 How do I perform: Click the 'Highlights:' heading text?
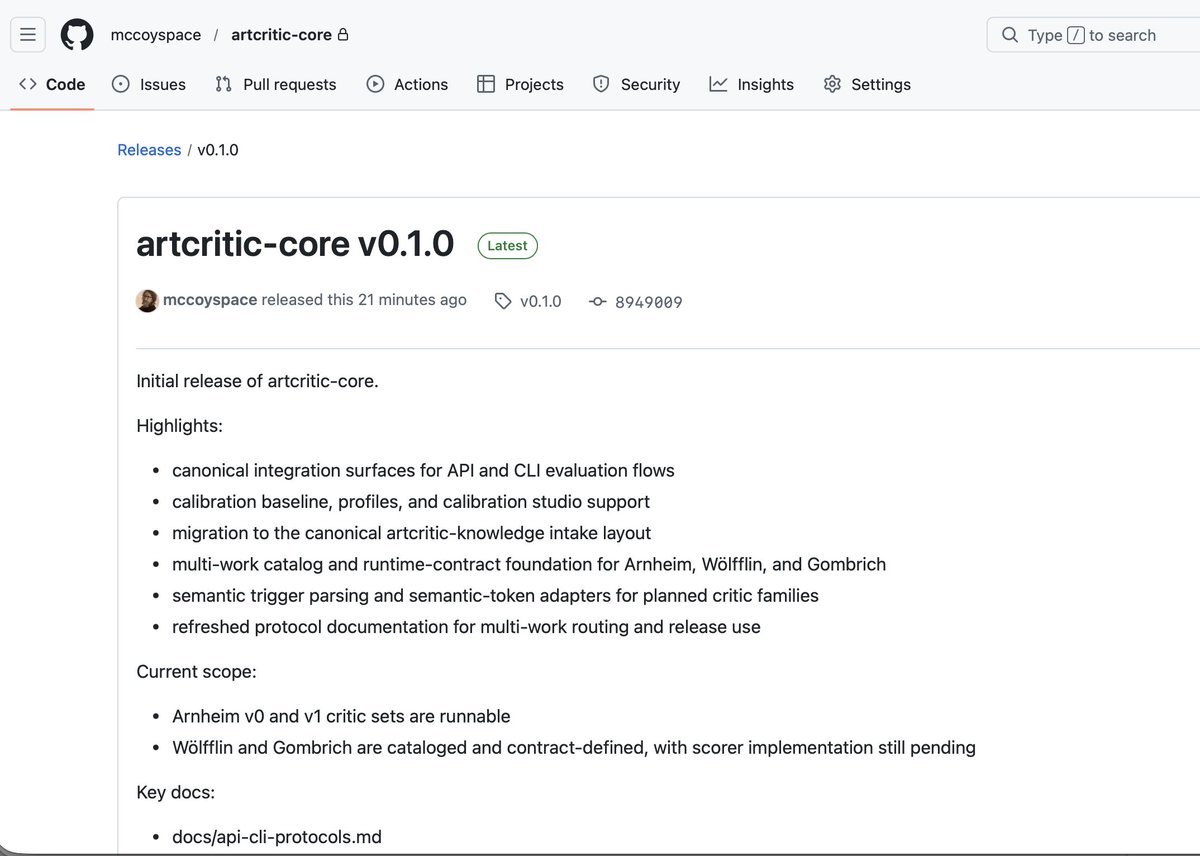[180, 426]
